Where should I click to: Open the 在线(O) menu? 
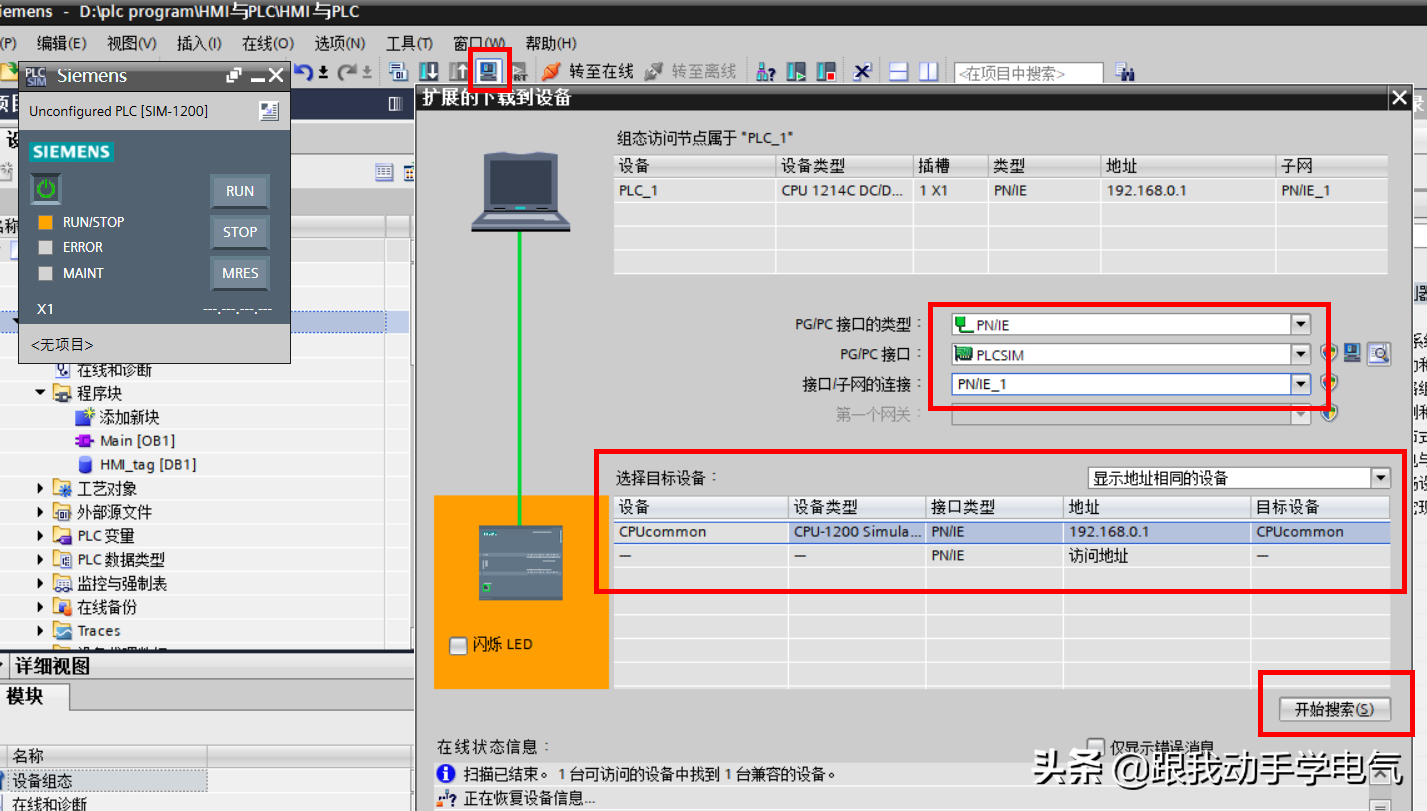pyautogui.click(x=267, y=43)
